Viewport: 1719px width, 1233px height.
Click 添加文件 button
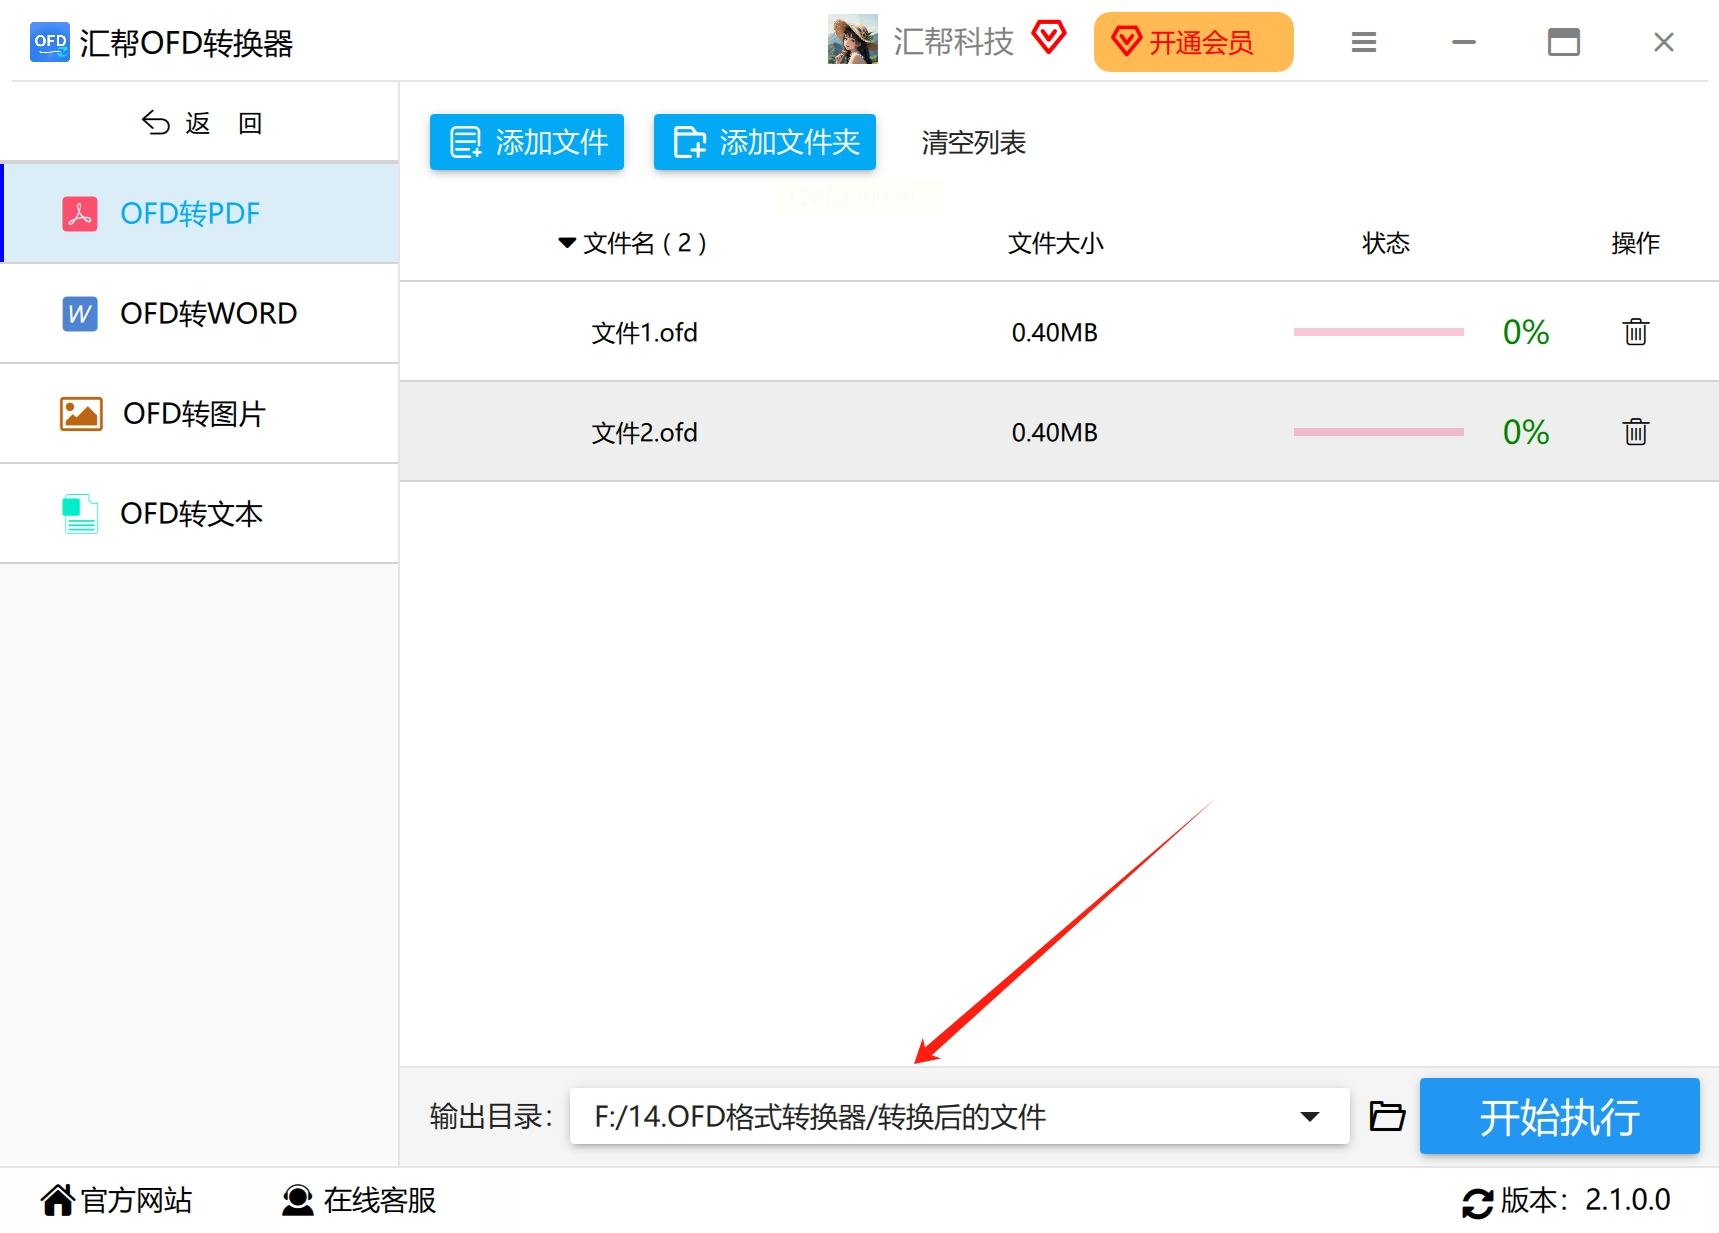pos(527,142)
